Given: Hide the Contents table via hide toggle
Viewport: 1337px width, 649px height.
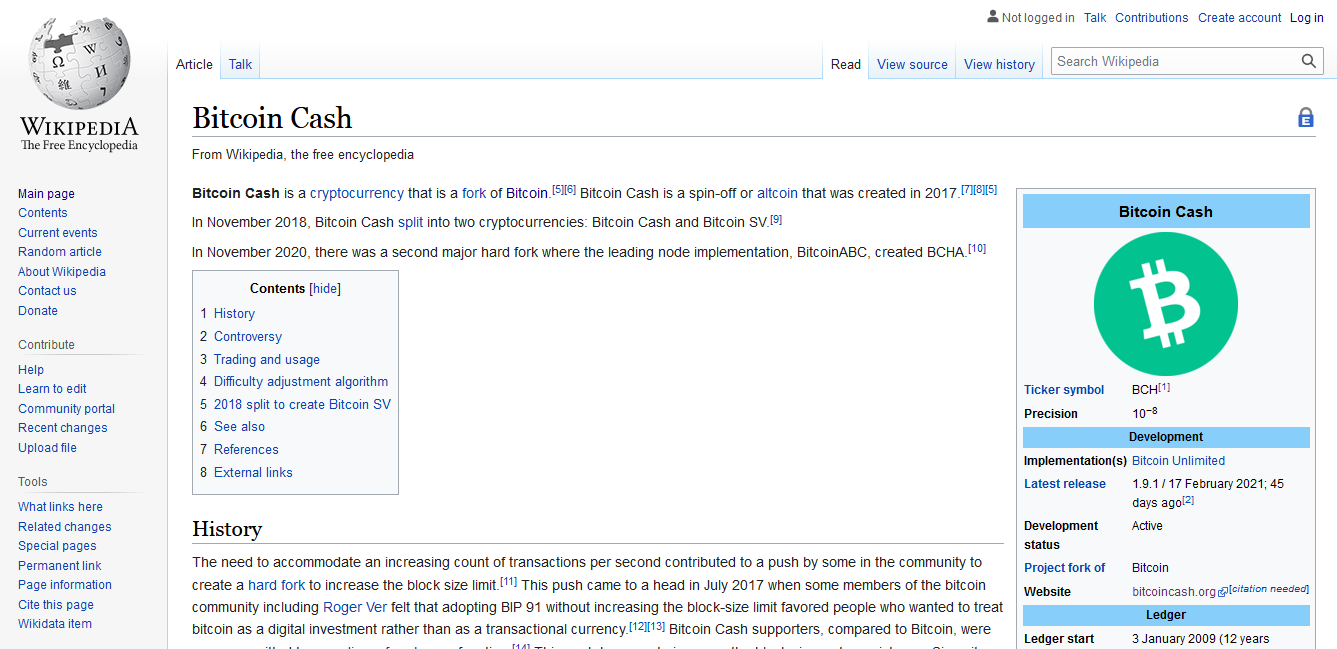Looking at the screenshot, I should click(x=325, y=289).
